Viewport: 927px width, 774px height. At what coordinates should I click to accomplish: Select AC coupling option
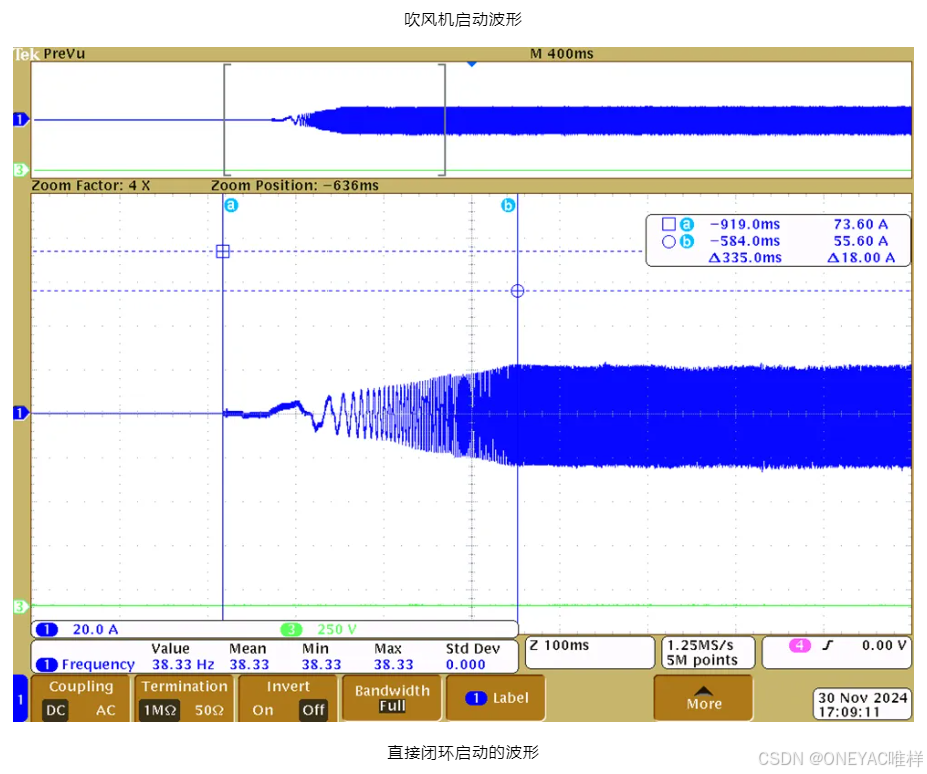[x=106, y=710]
